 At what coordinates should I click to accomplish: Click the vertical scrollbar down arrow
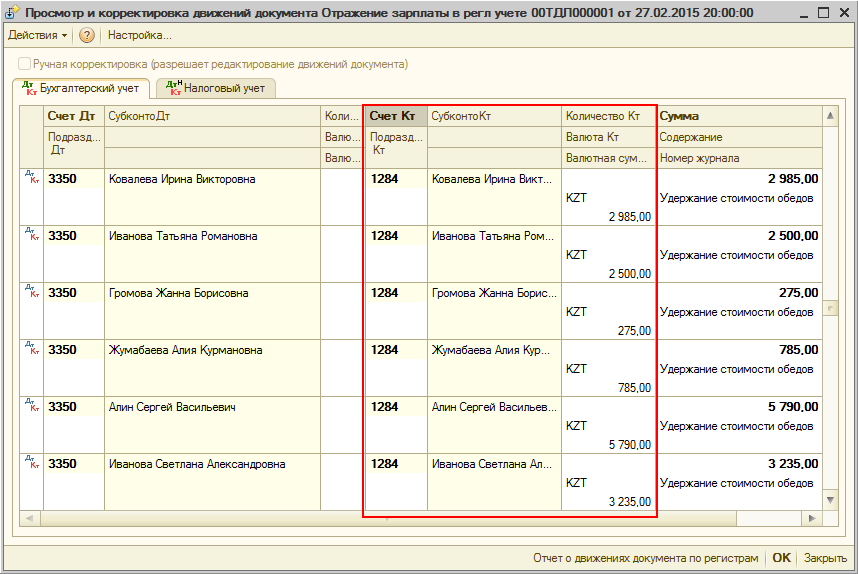point(829,499)
